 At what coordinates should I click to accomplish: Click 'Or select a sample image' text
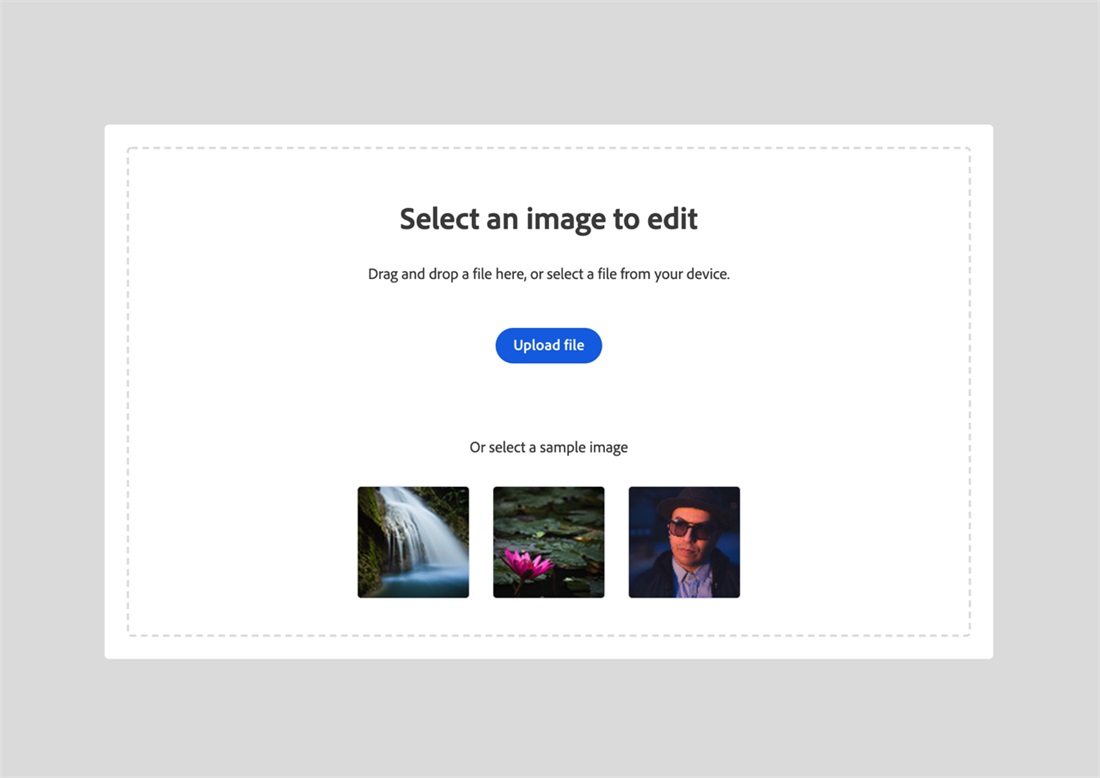548,447
